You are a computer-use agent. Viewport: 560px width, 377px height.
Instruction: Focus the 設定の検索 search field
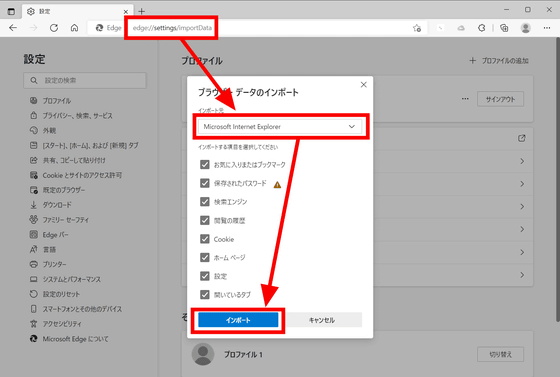pyautogui.click(x=85, y=81)
